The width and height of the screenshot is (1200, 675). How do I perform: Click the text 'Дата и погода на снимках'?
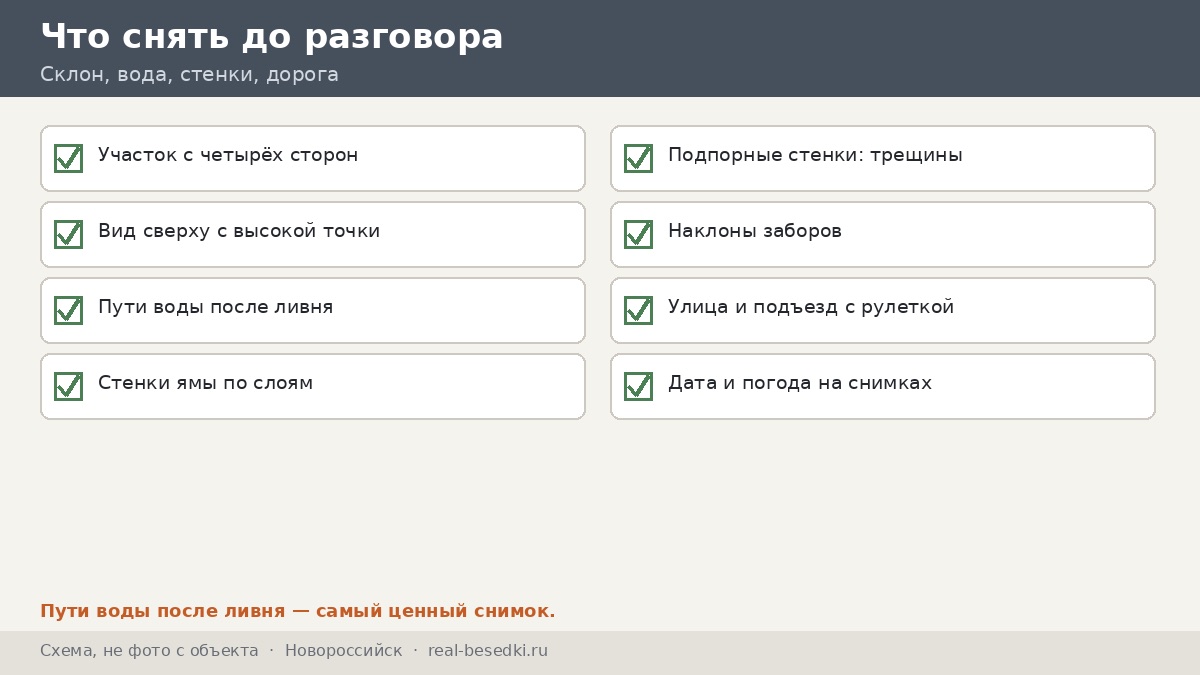click(x=800, y=383)
